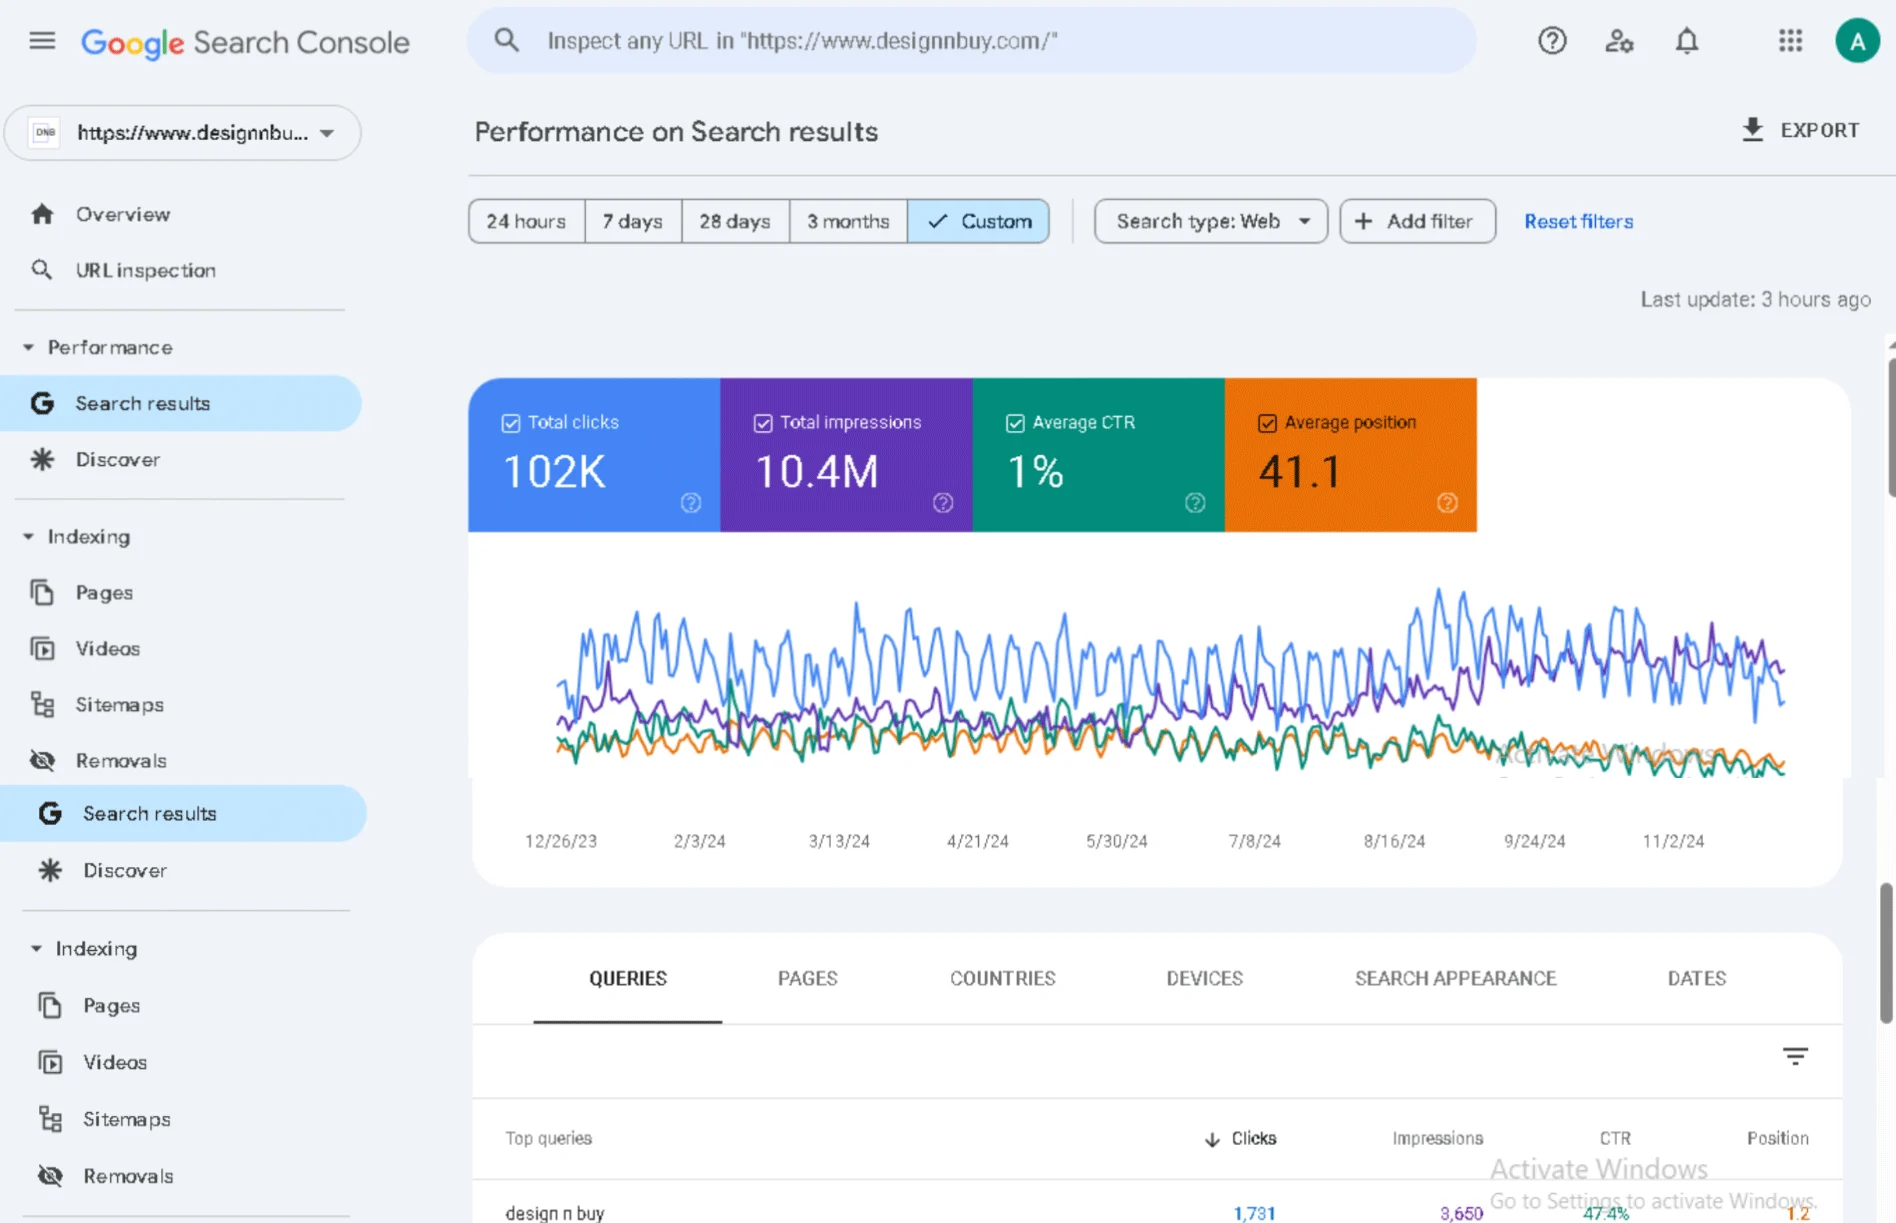The width and height of the screenshot is (1896, 1223).
Task: Click the Export button
Action: click(x=1801, y=130)
